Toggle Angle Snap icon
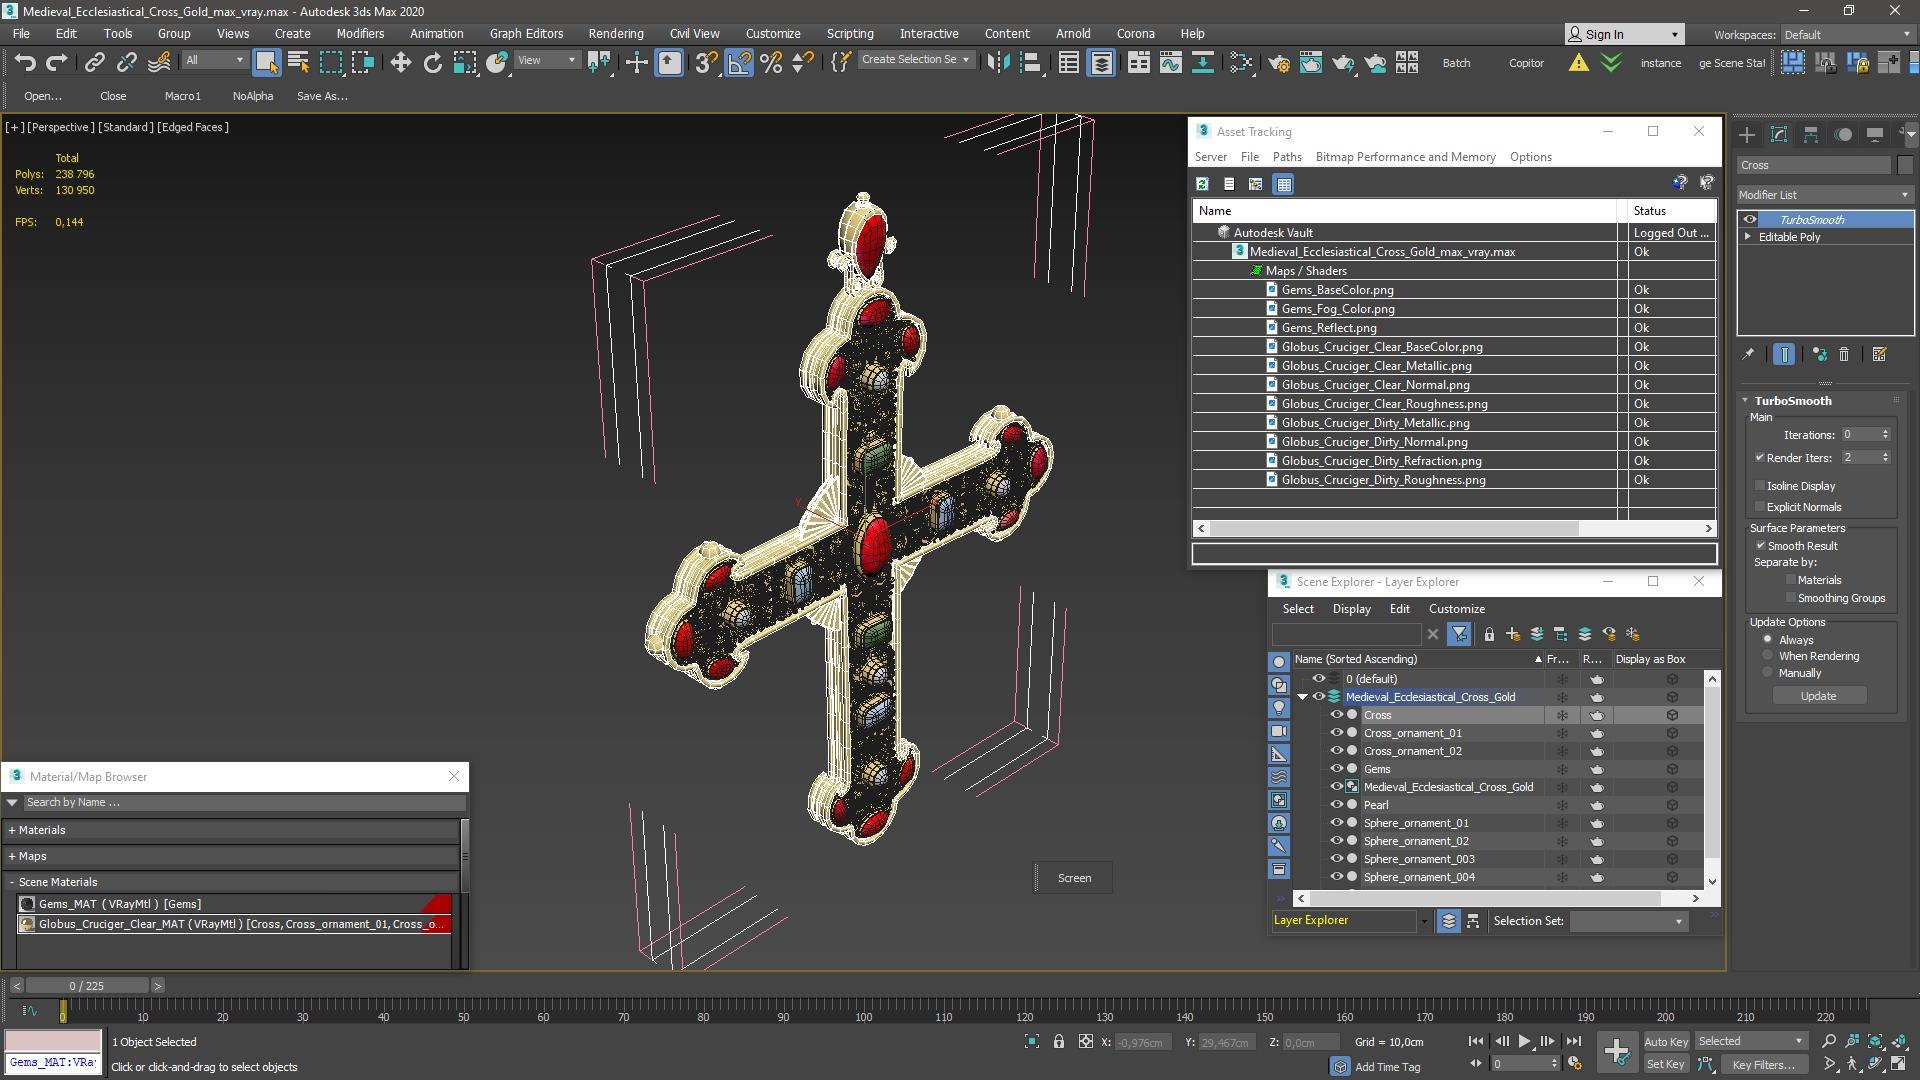This screenshot has height=1080, width=1920. click(738, 62)
